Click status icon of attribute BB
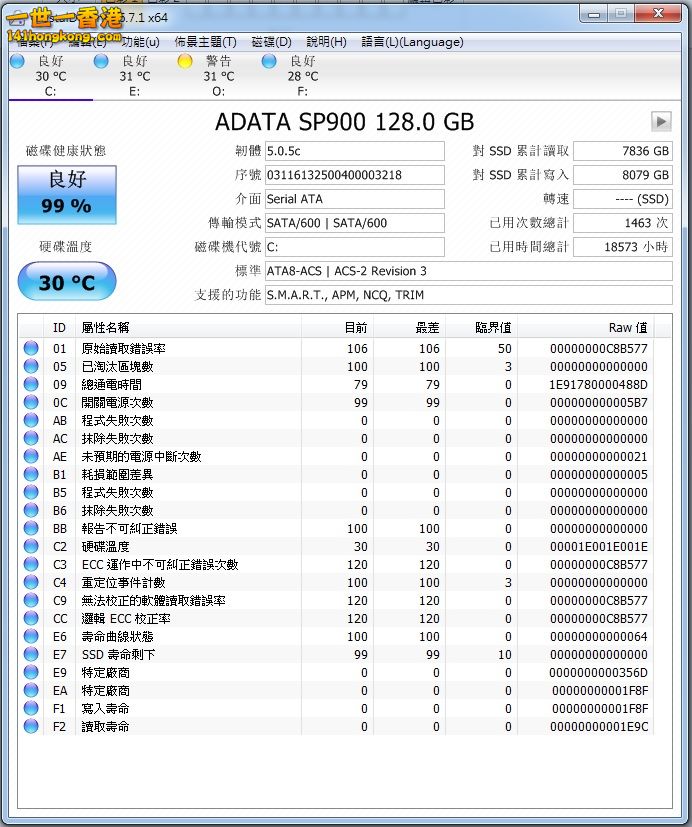This screenshot has width=692, height=827. click(x=31, y=528)
